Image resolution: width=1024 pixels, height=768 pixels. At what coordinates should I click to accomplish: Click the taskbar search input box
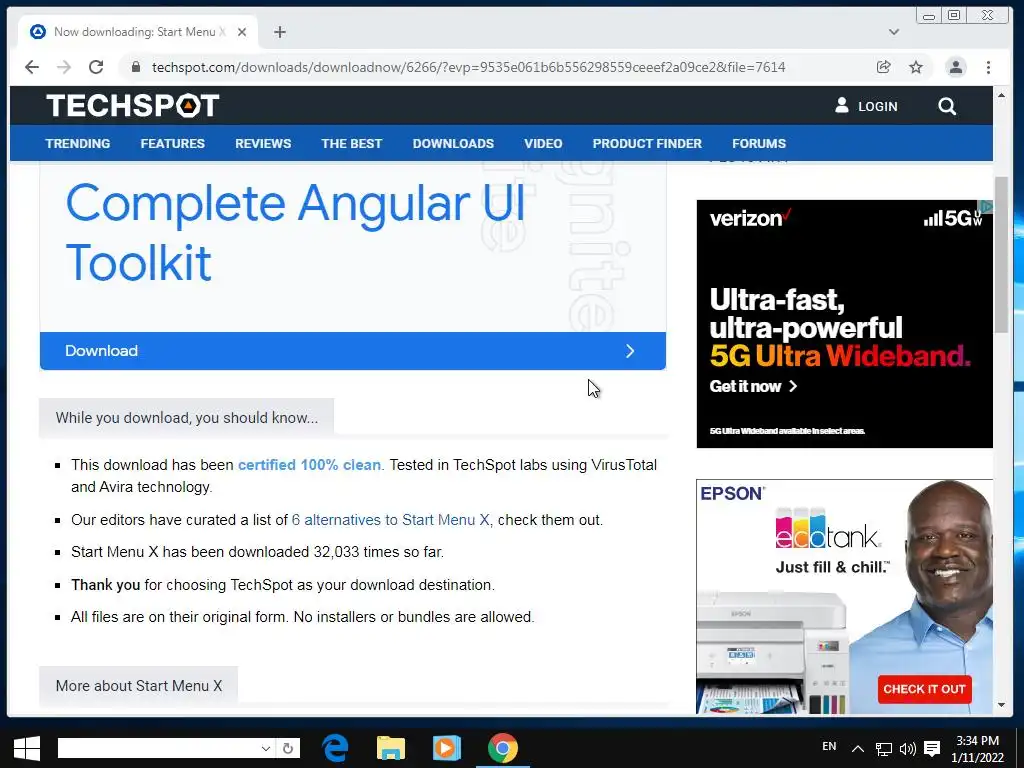pos(158,748)
